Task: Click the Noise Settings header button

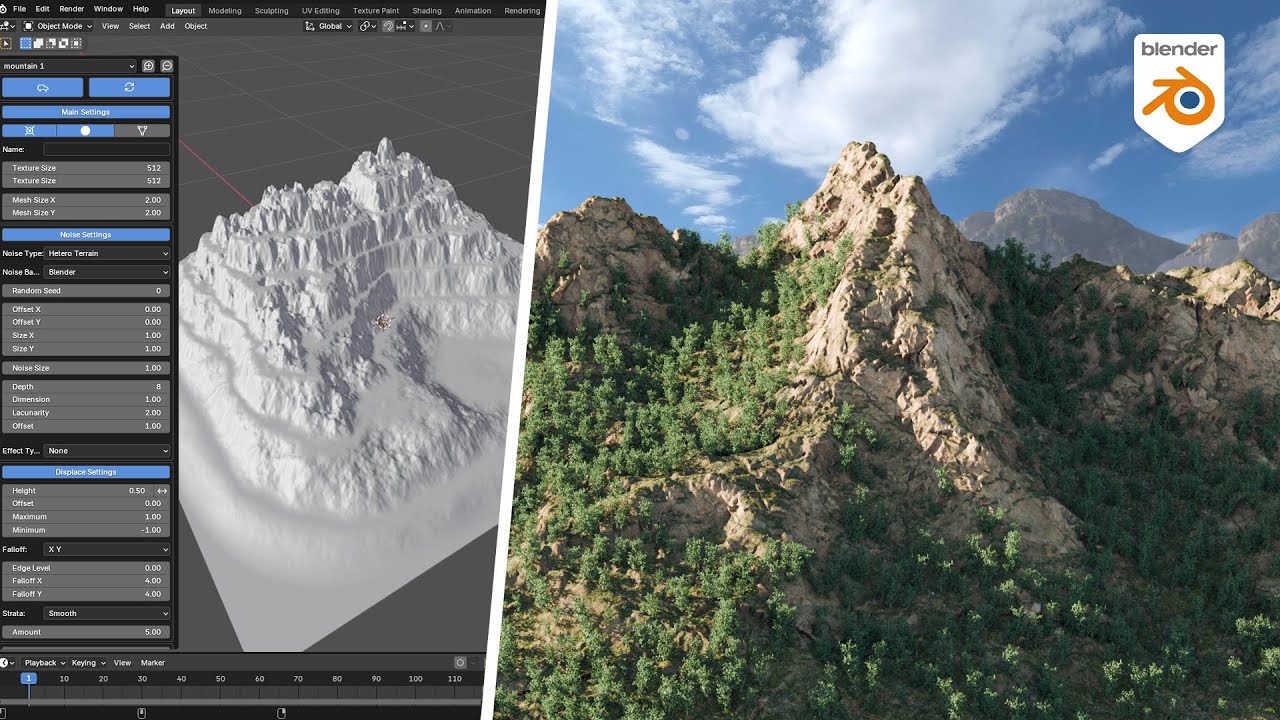Action: tap(86, 234)
